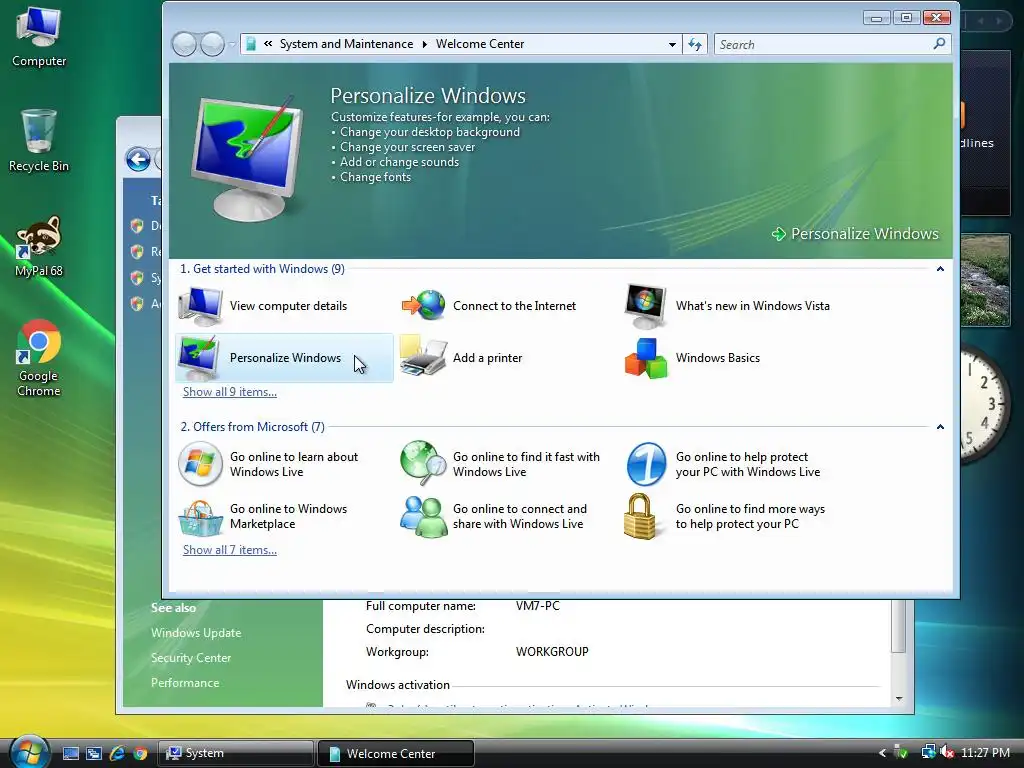Click the Connect to the Internet globe icon
Image resolution: width=1024 pixels, height=768 pixels.
424,306
